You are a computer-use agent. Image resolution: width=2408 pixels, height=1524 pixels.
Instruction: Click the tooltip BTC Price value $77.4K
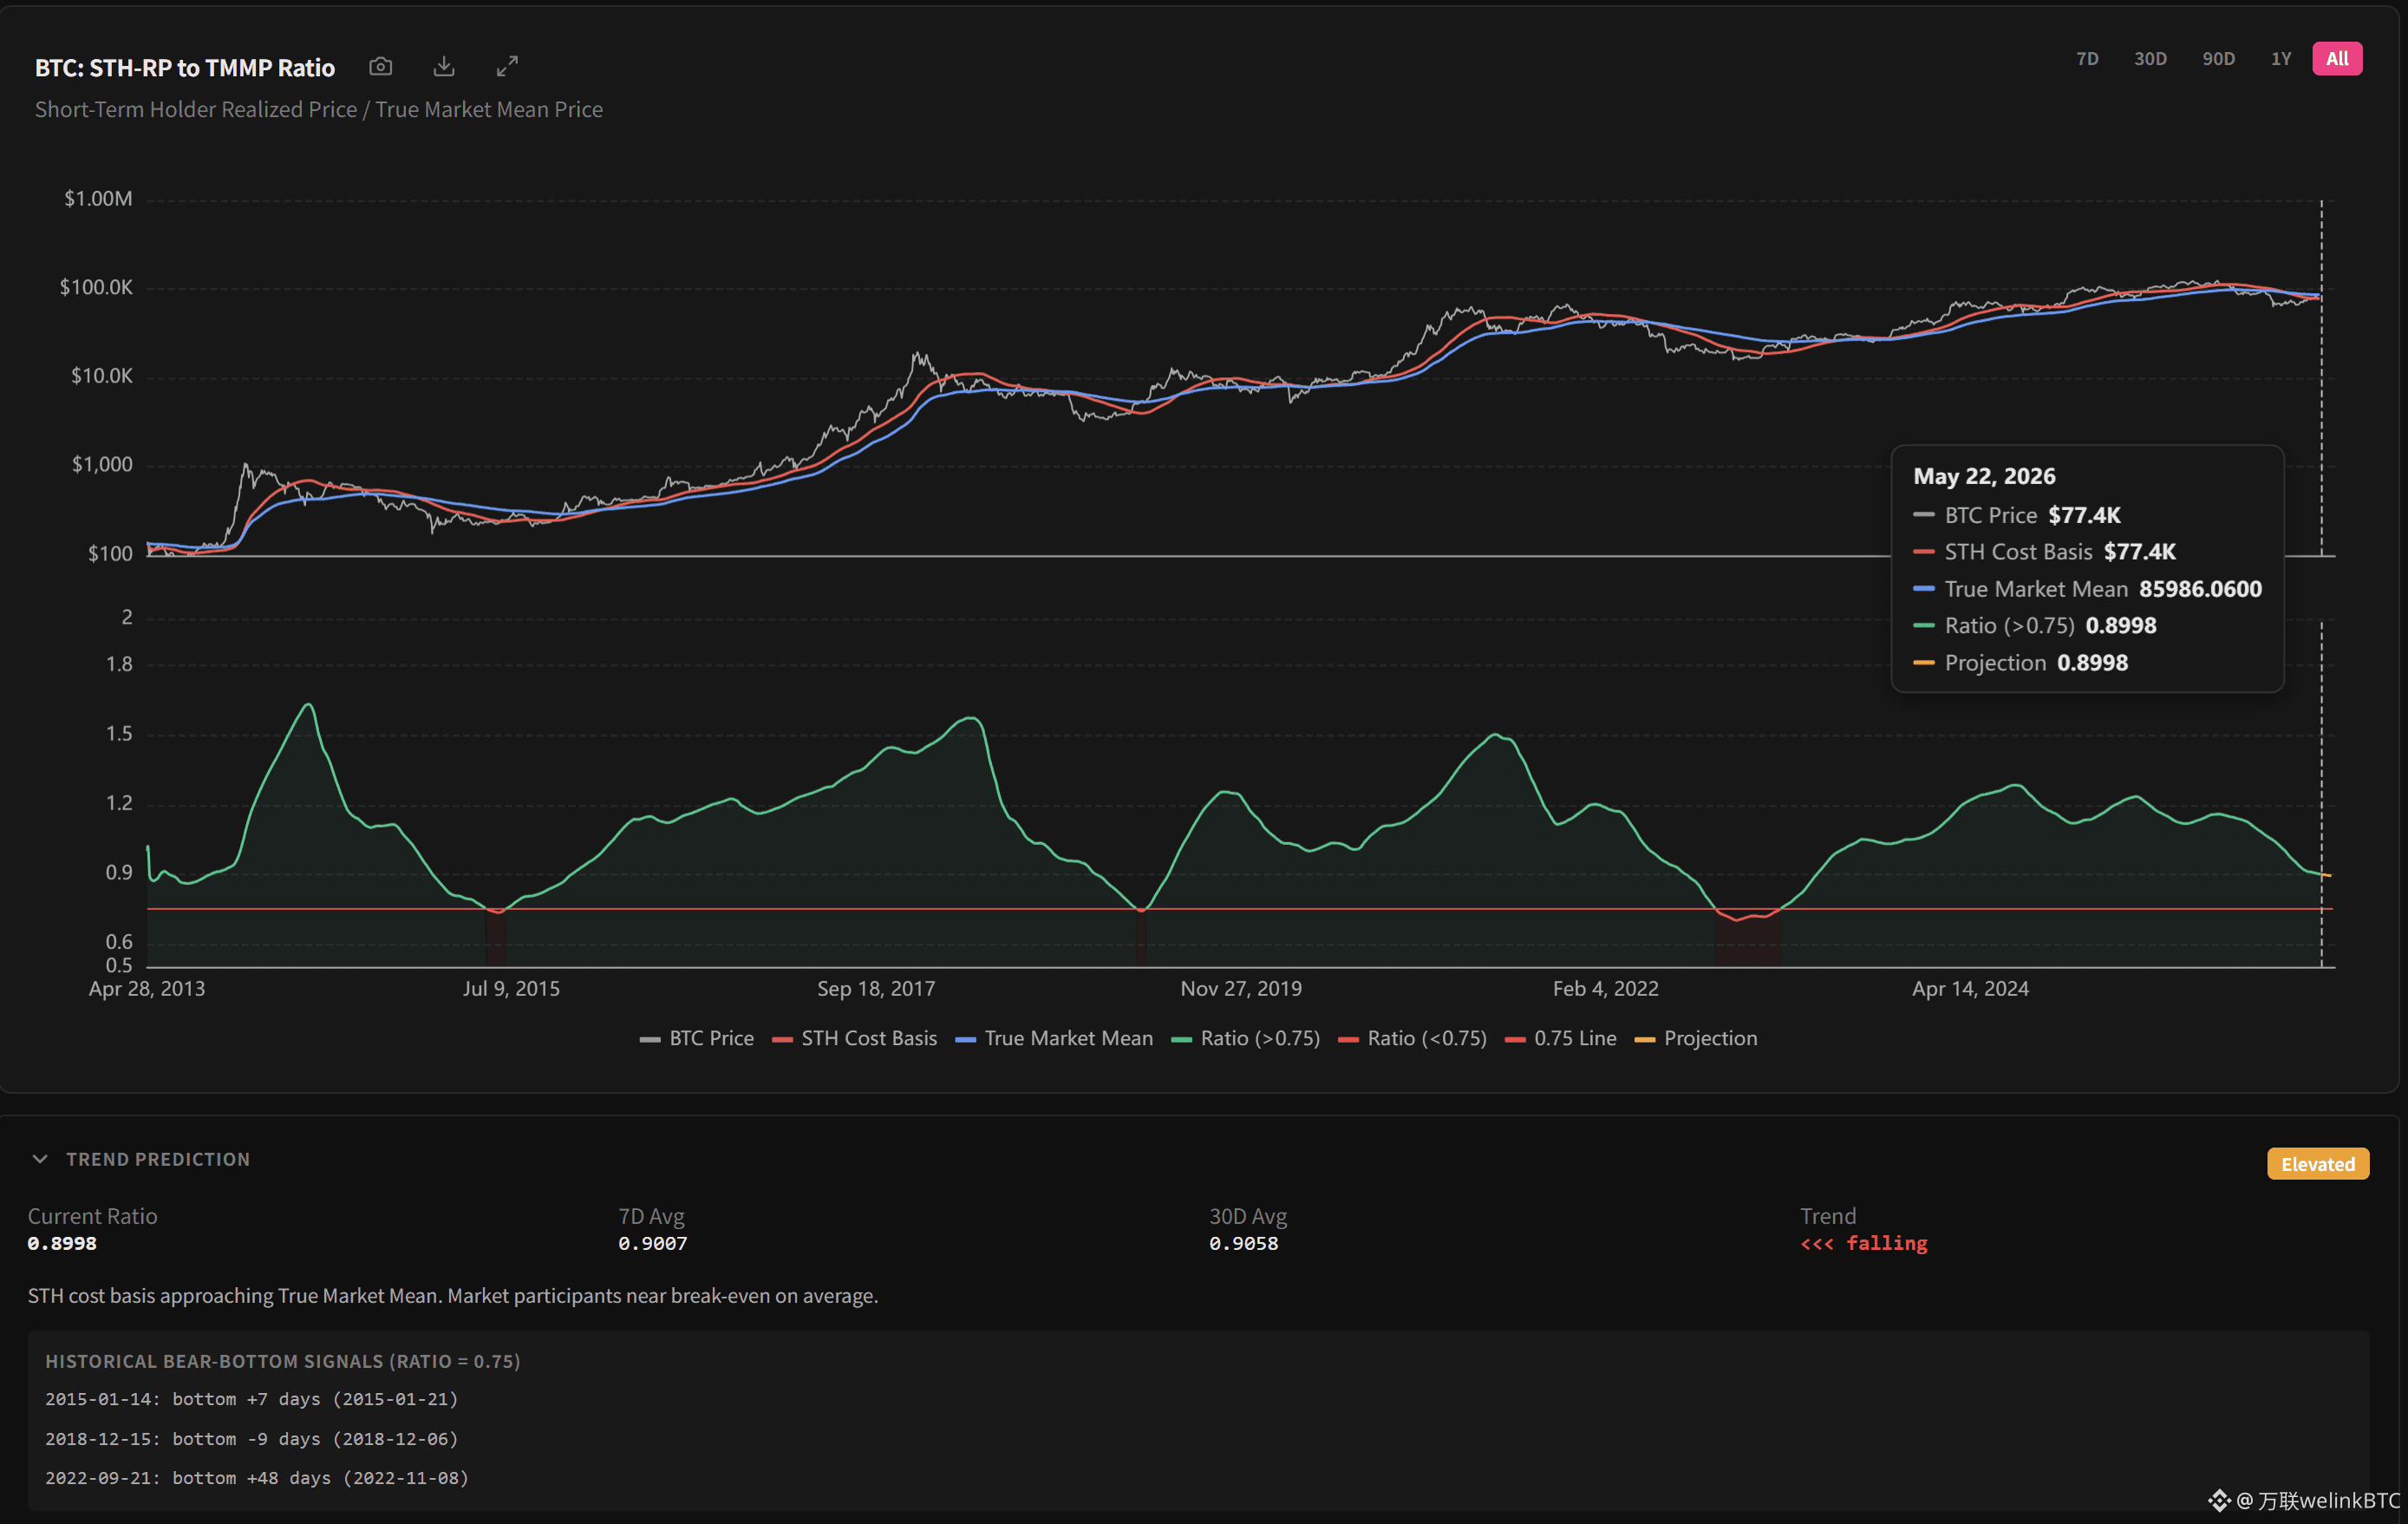[x=2084, y=515]
